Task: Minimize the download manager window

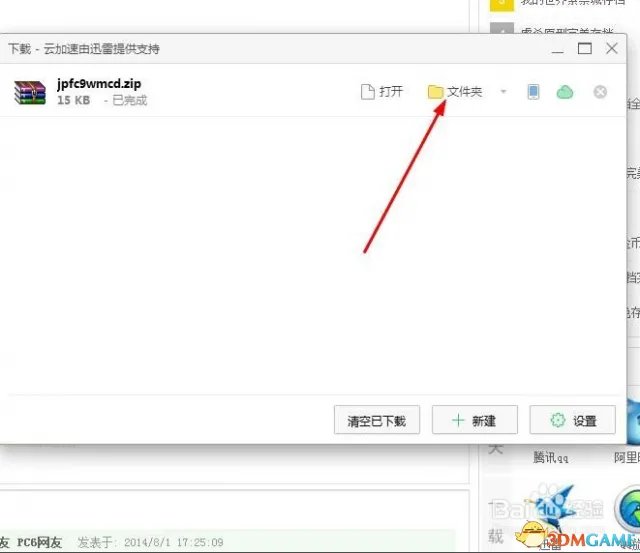Action: (x=557, y=48)
